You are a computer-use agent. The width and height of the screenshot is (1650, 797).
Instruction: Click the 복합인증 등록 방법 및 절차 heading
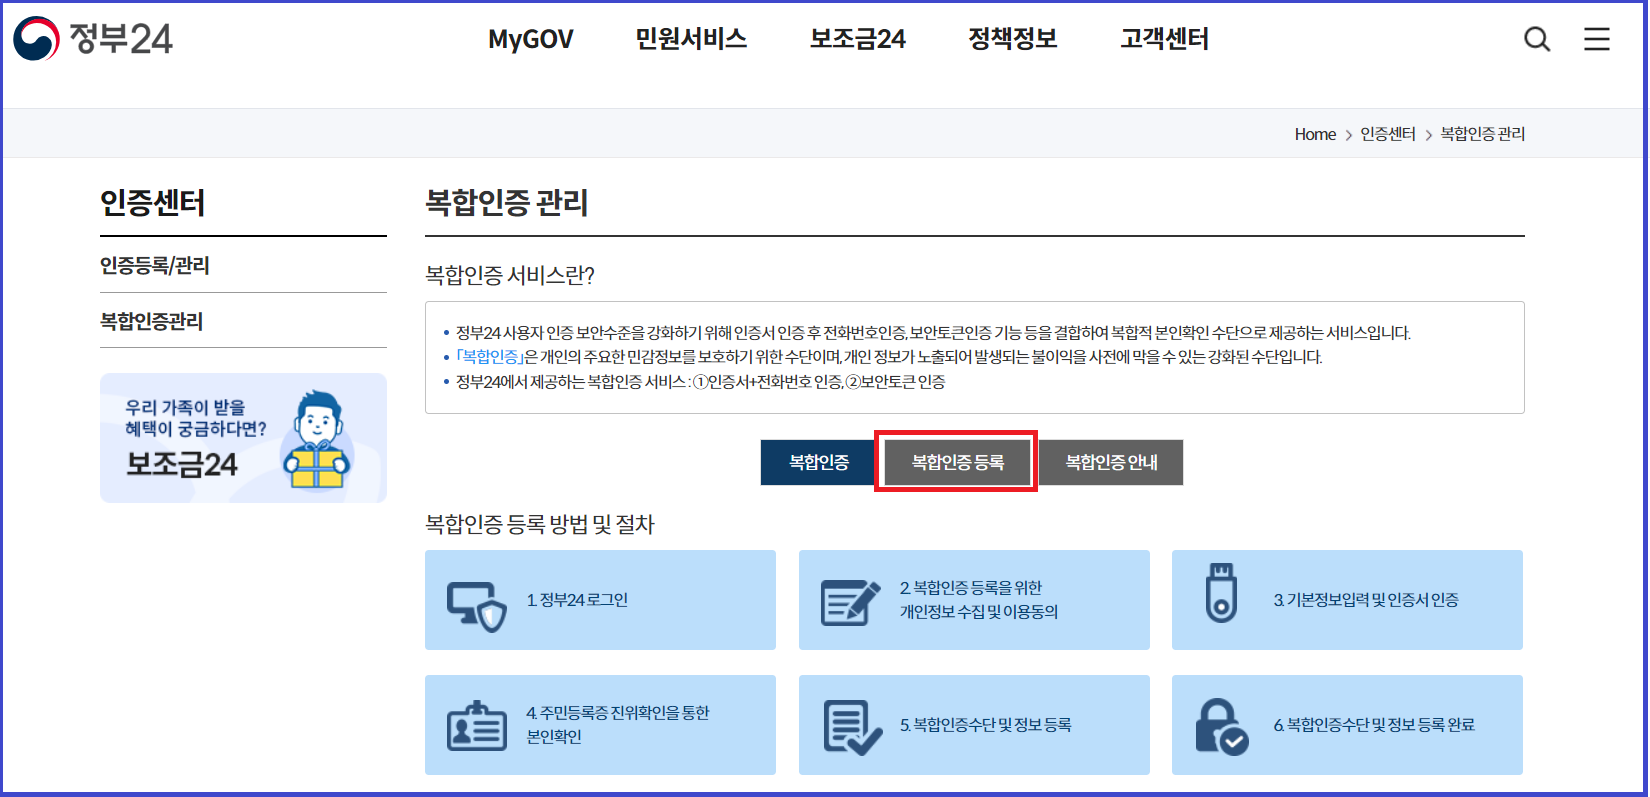[540, 524]
